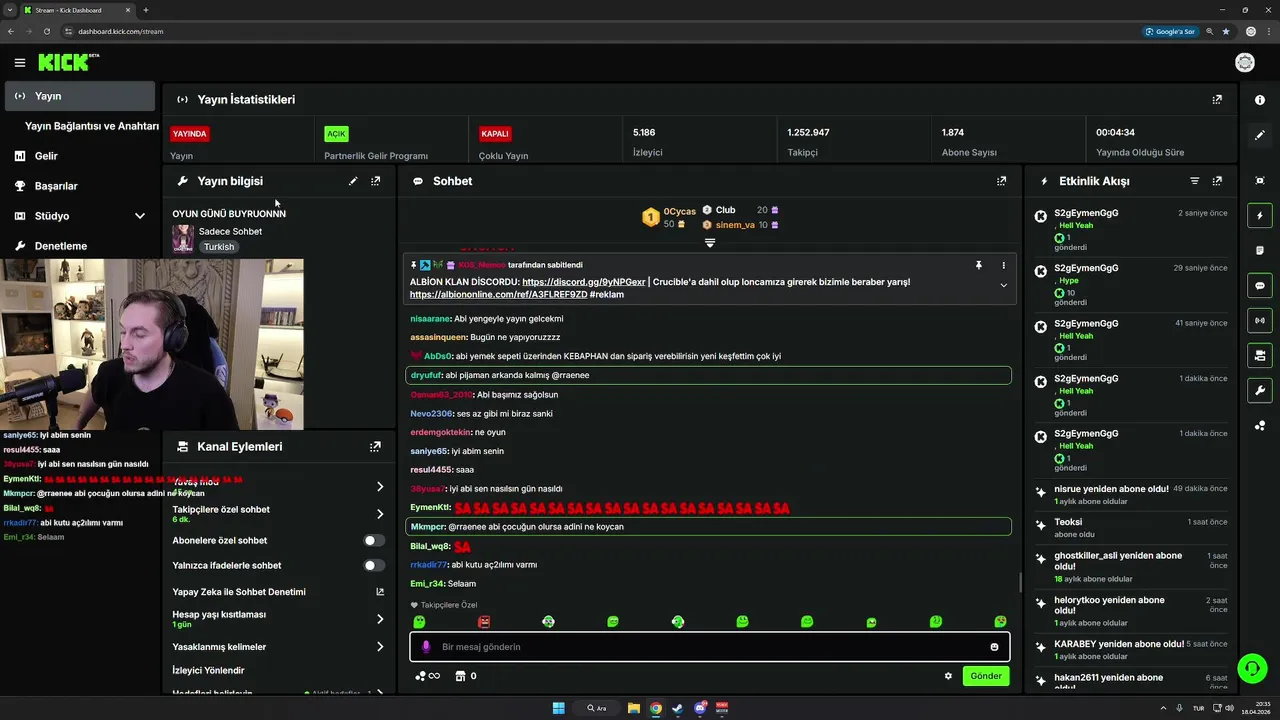Edit stream info with the pencil icon
Viewport: 1280px width, 720px height.
[353, 181]
